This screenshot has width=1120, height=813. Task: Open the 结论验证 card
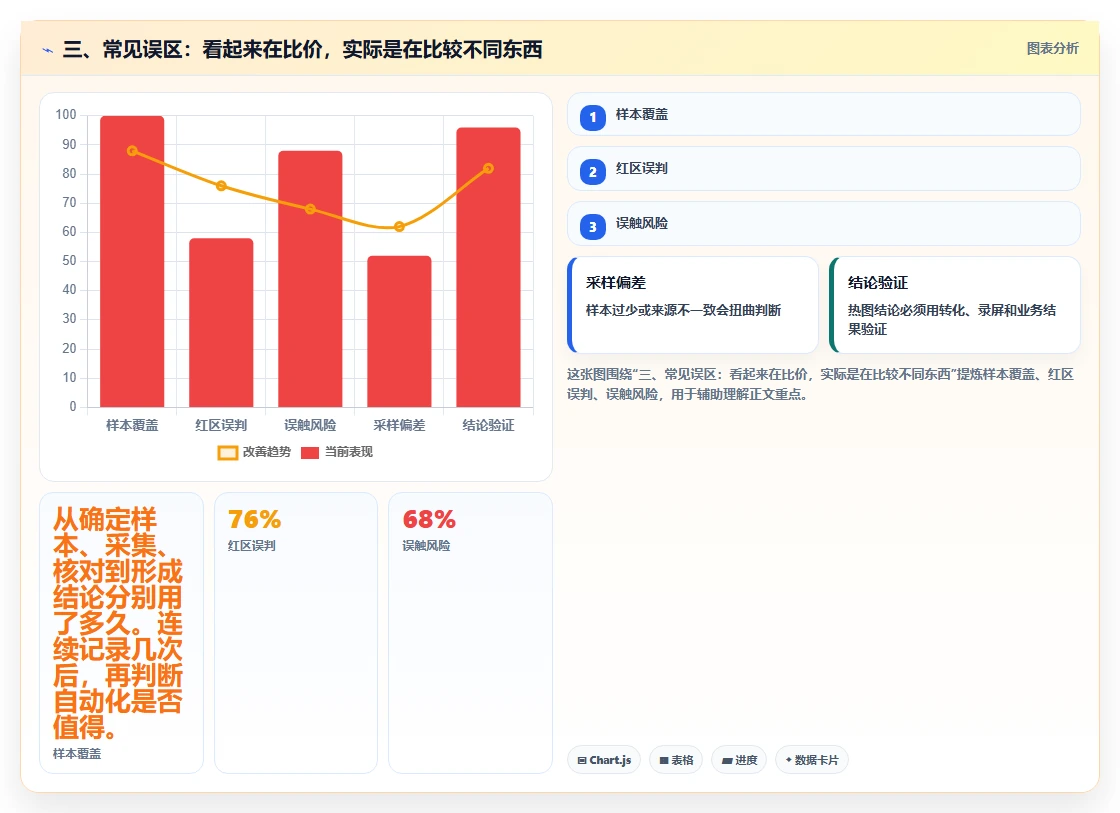point(955,305)
